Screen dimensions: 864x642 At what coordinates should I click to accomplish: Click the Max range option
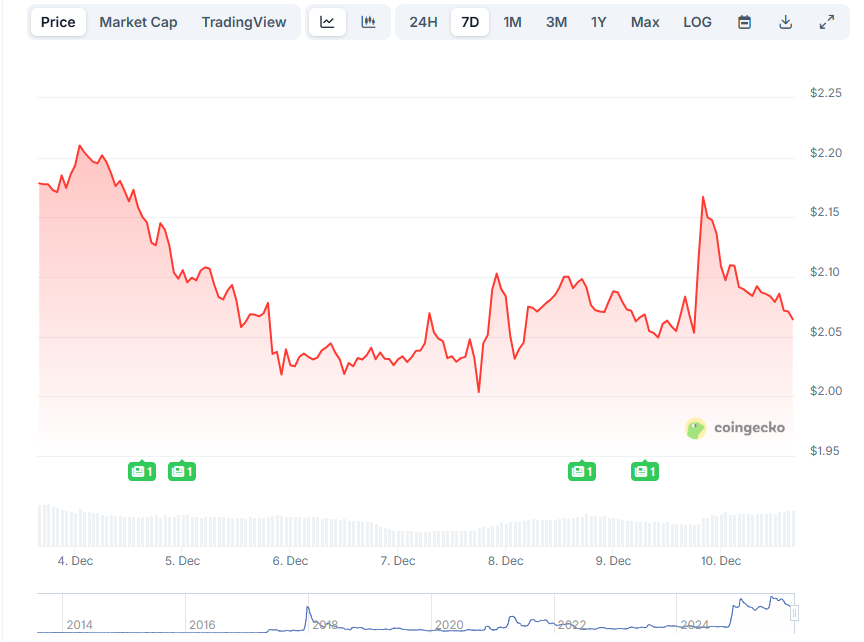pos(645,21)
